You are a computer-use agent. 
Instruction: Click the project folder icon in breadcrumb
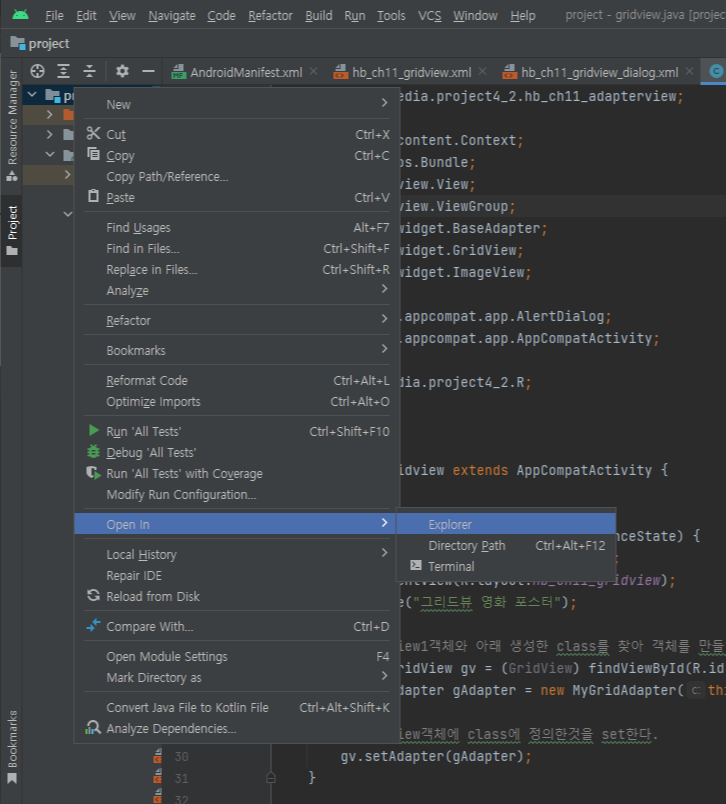click(18, 43)
